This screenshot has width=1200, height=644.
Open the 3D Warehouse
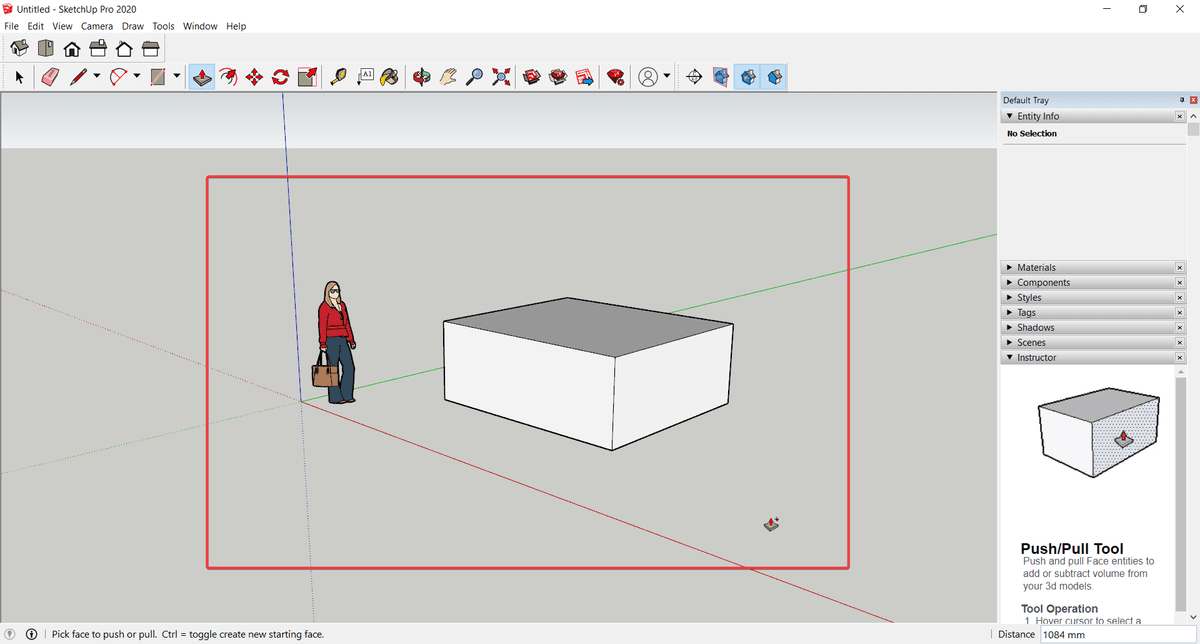[532, 77]
